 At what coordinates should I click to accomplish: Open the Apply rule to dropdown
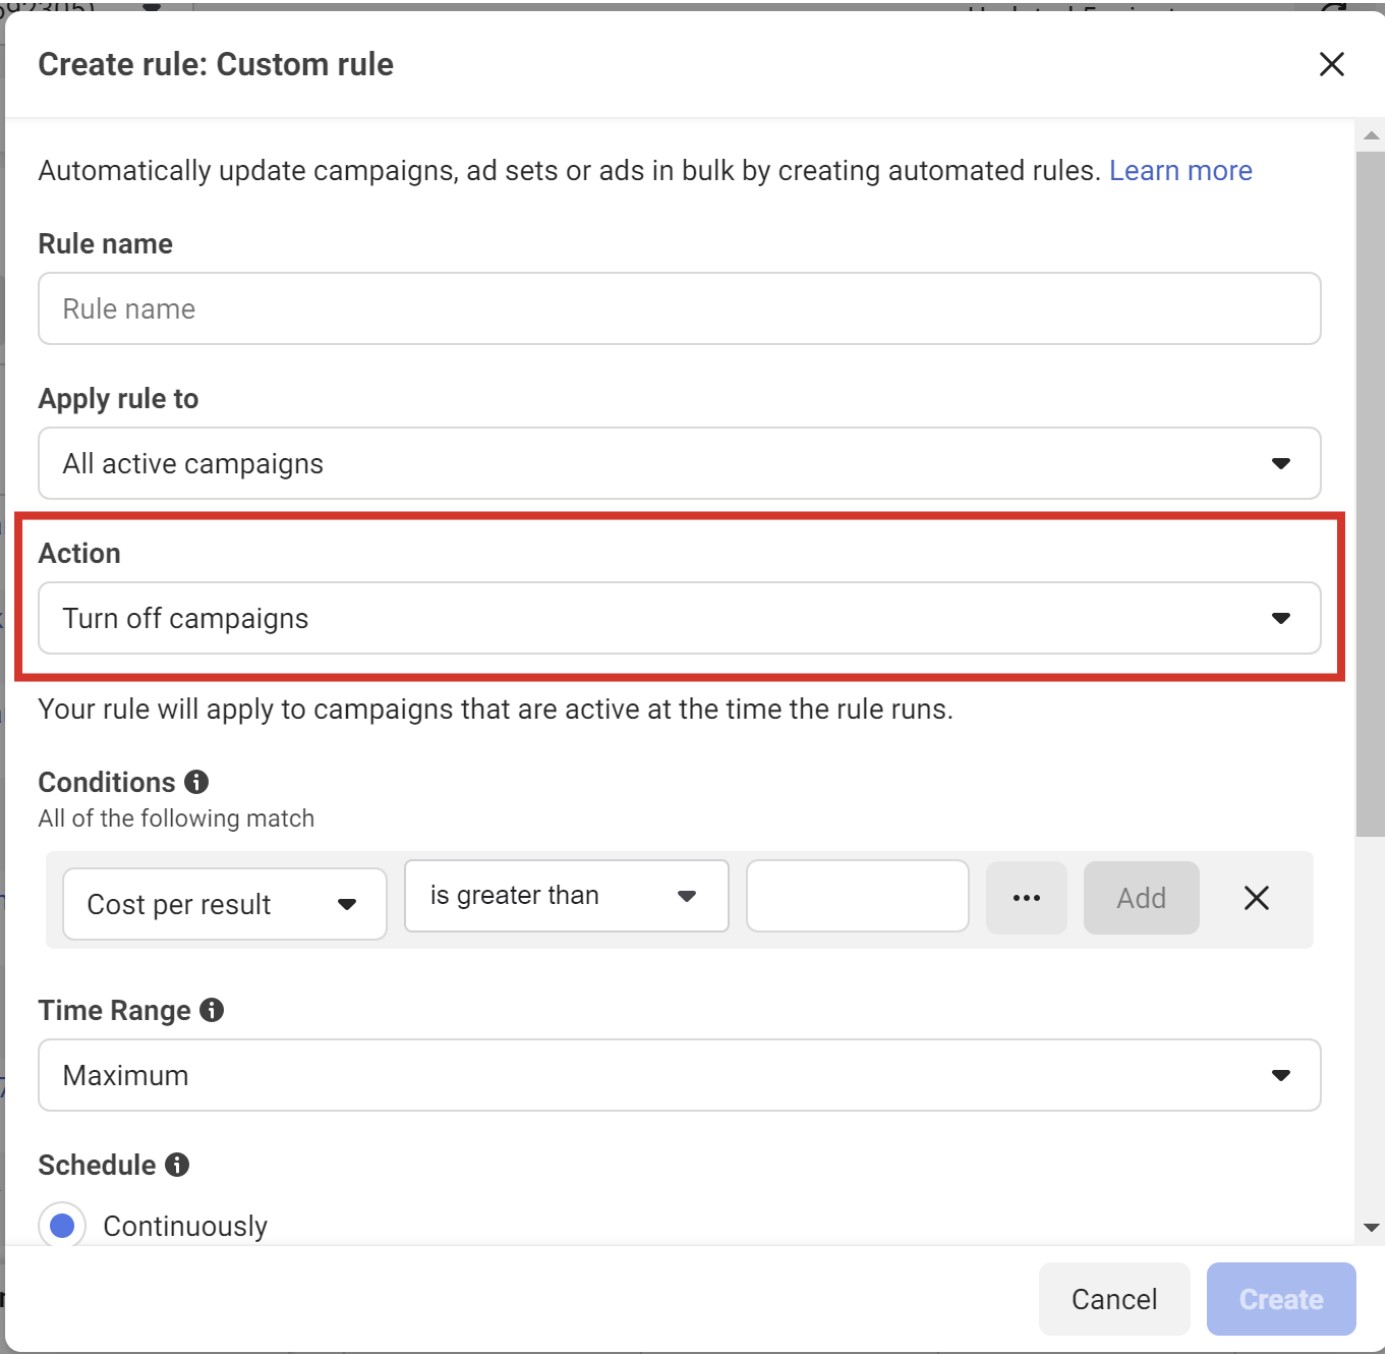[x=679, y=463]
